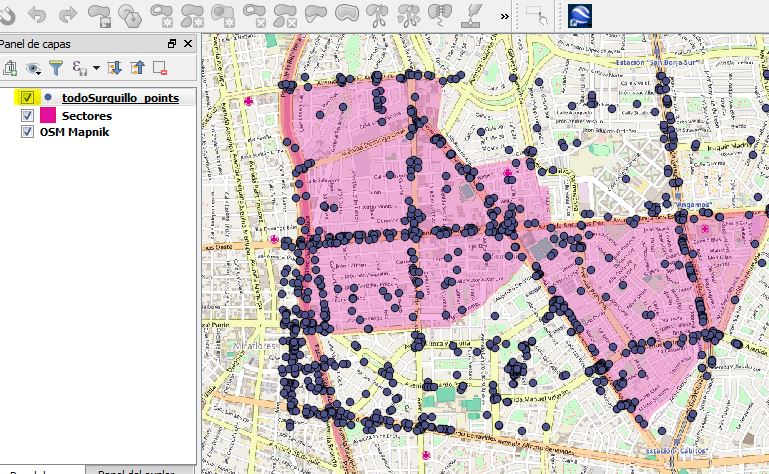Toggle the magnet snapping tool
This screenshot has width=769, height=474.
pyautogui.click(x=6, y=16)
